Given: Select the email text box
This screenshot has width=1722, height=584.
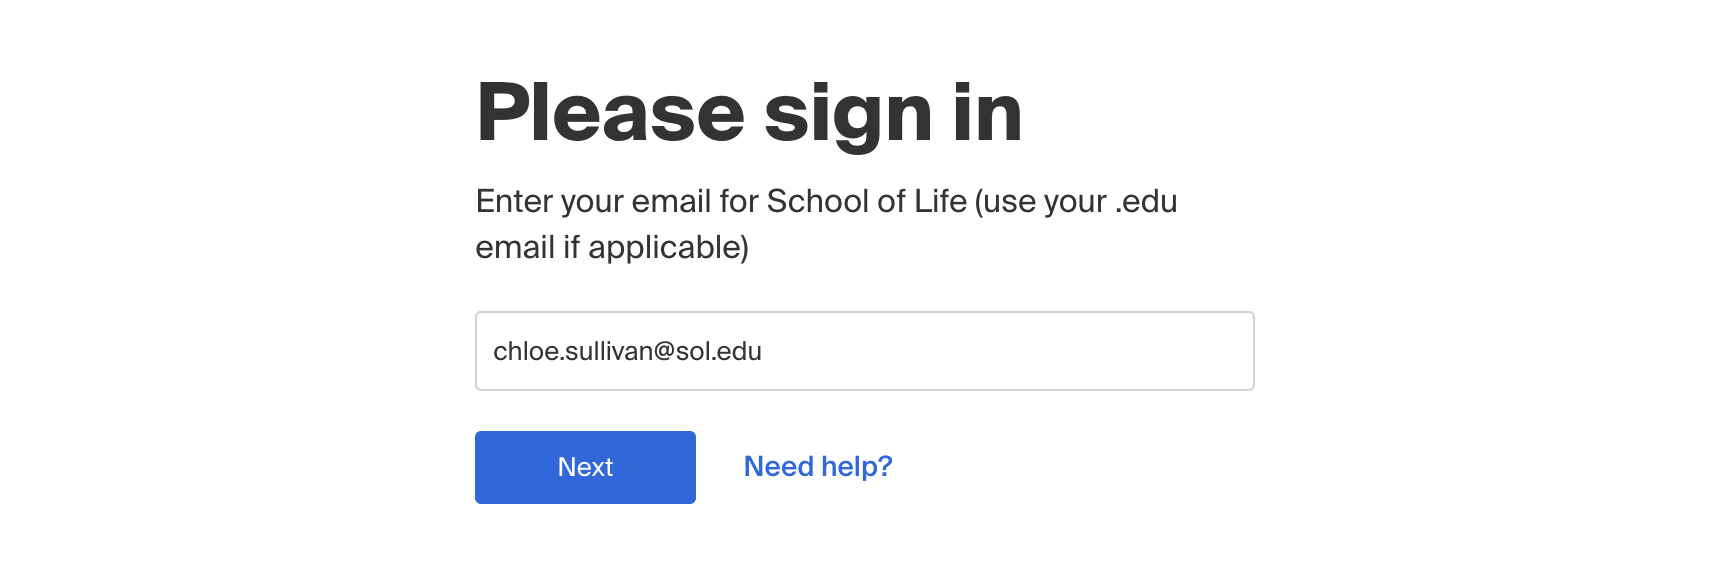Looking at the screenshot, I should tap(864, 351).
